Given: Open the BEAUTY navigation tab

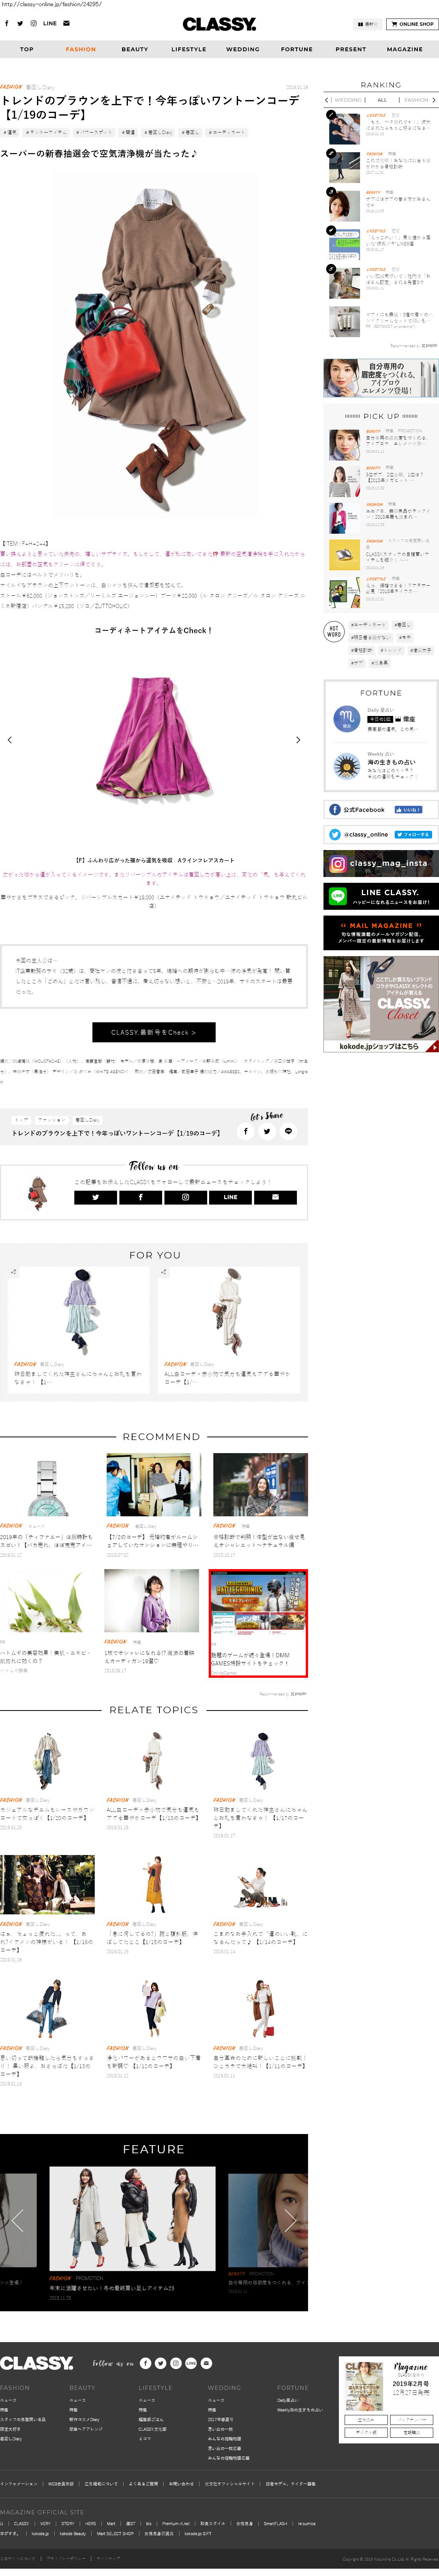Looking at the screenshot, I should click(135, 49).
